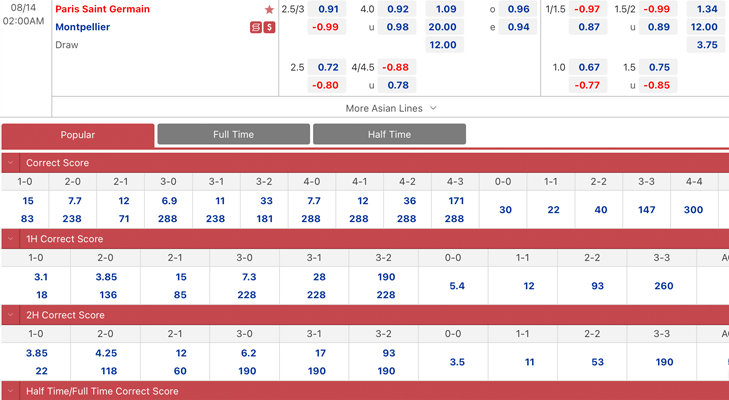
Task: Select first-half handicap 1.0 odds 0.67
Action: coord(588,67)
